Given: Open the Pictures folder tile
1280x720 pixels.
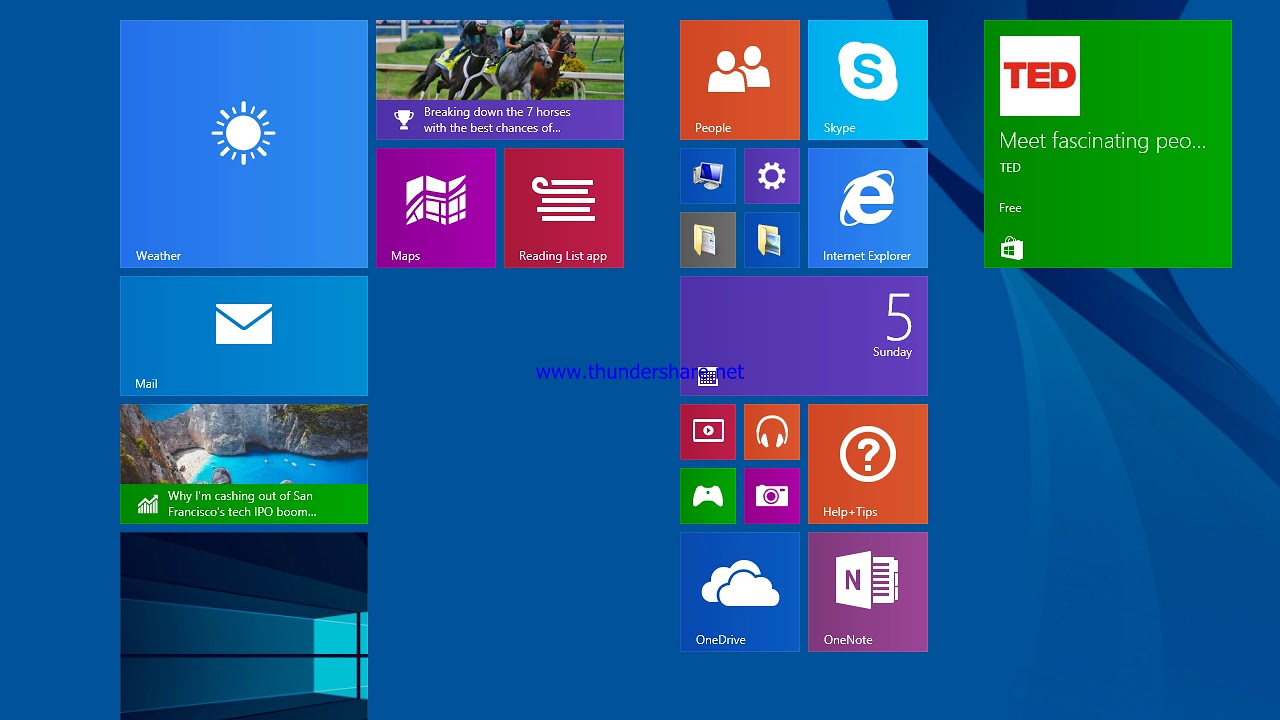Looking at the screenshot, I should (772, 240).
